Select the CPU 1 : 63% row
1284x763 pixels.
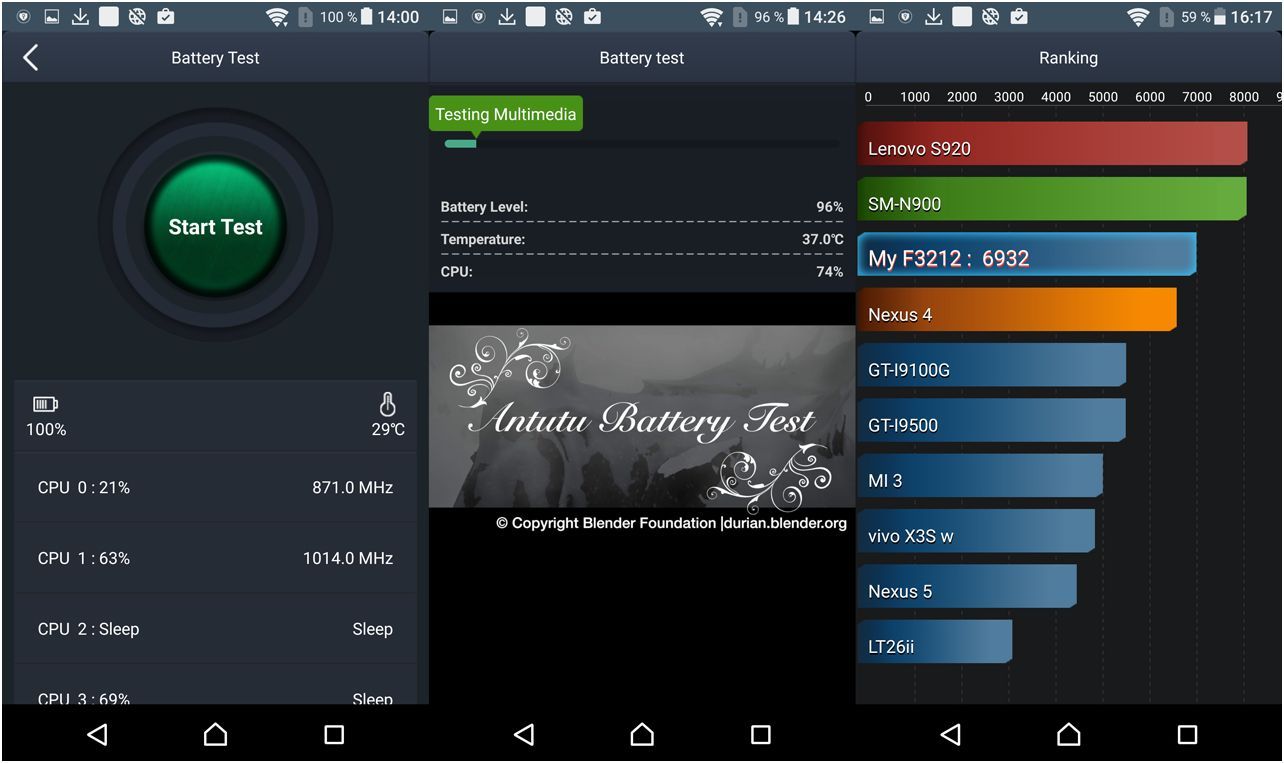pos(215,558)
